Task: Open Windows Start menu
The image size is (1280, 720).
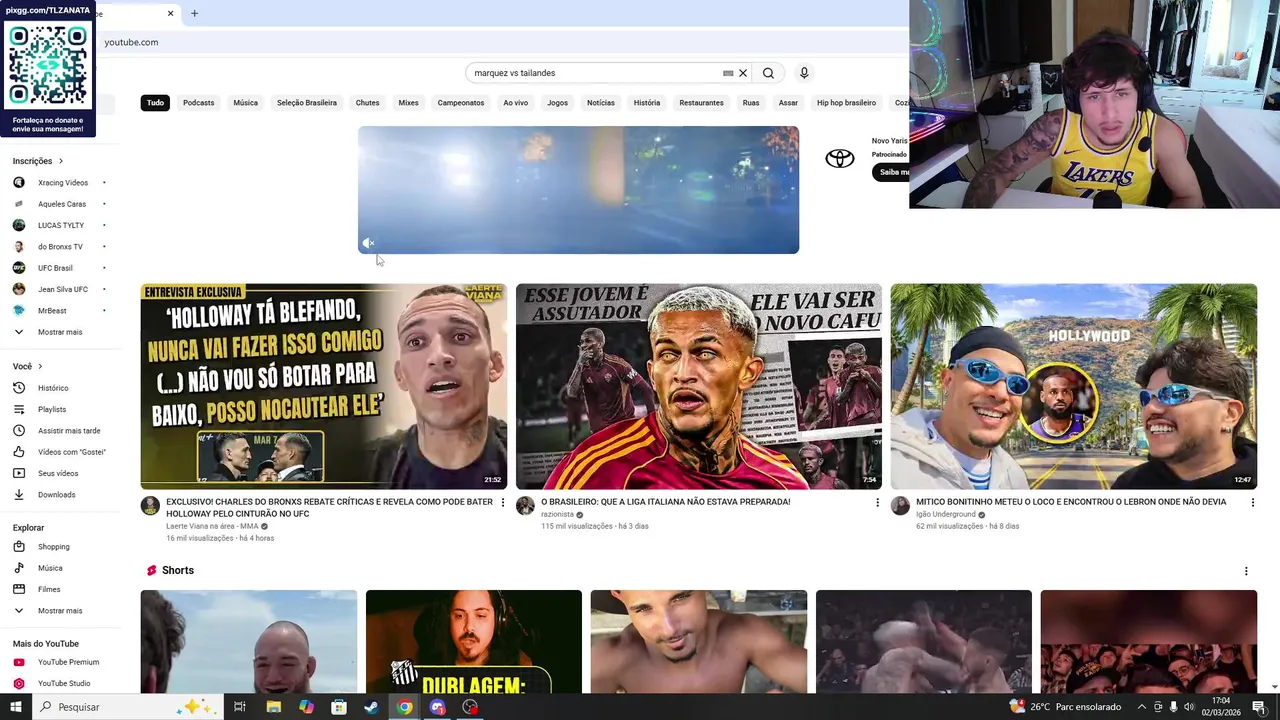Action: coord(16,707)
